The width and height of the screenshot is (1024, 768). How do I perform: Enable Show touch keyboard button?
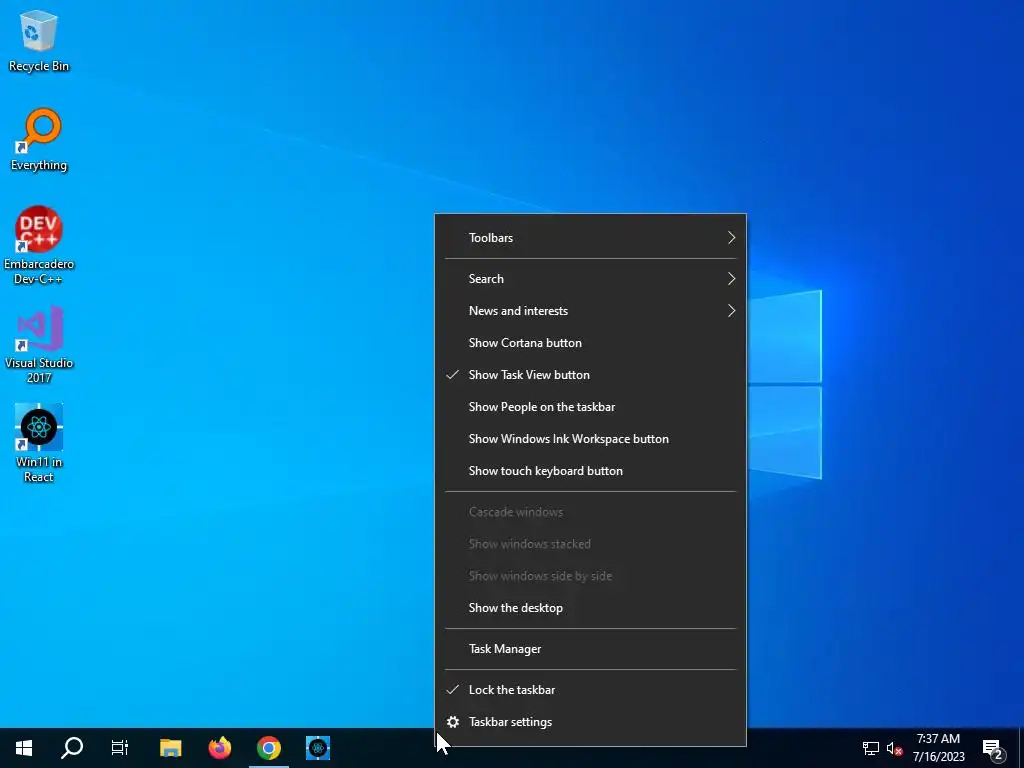click(590, 471)
